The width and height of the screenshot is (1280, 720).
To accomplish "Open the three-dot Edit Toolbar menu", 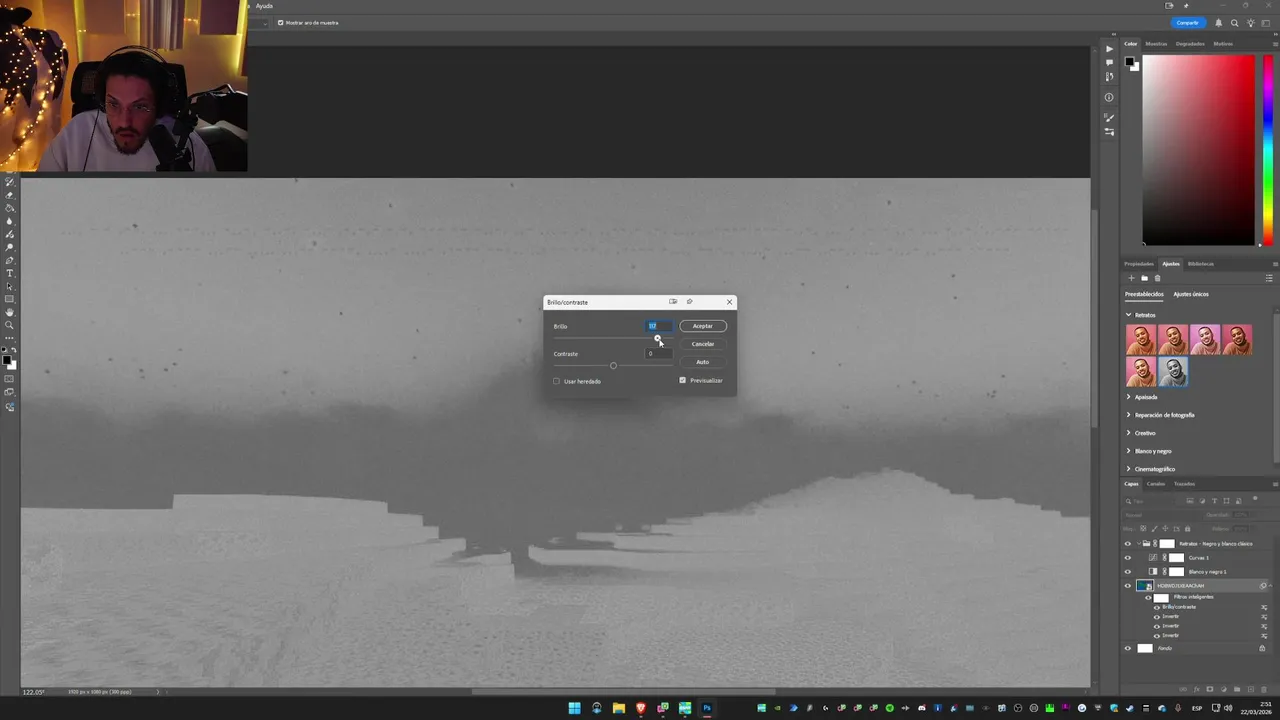I will point(10,338).
